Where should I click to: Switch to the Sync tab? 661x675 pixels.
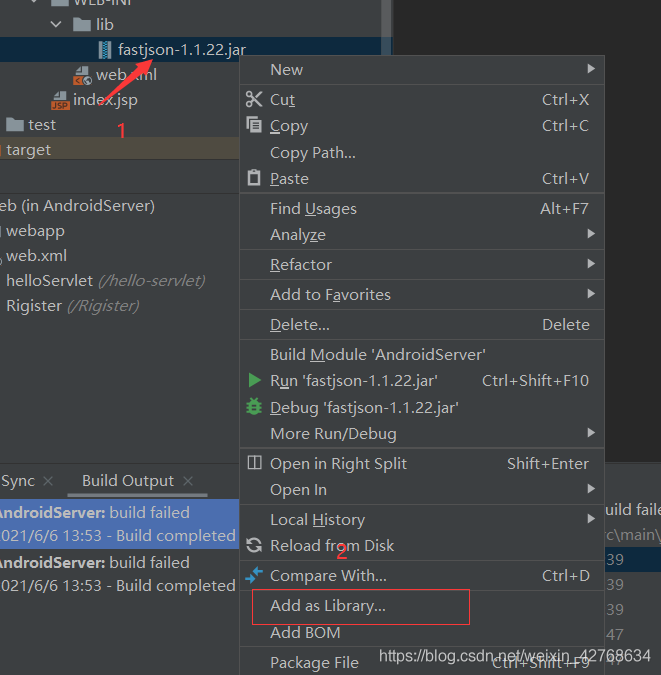[18, 481]
